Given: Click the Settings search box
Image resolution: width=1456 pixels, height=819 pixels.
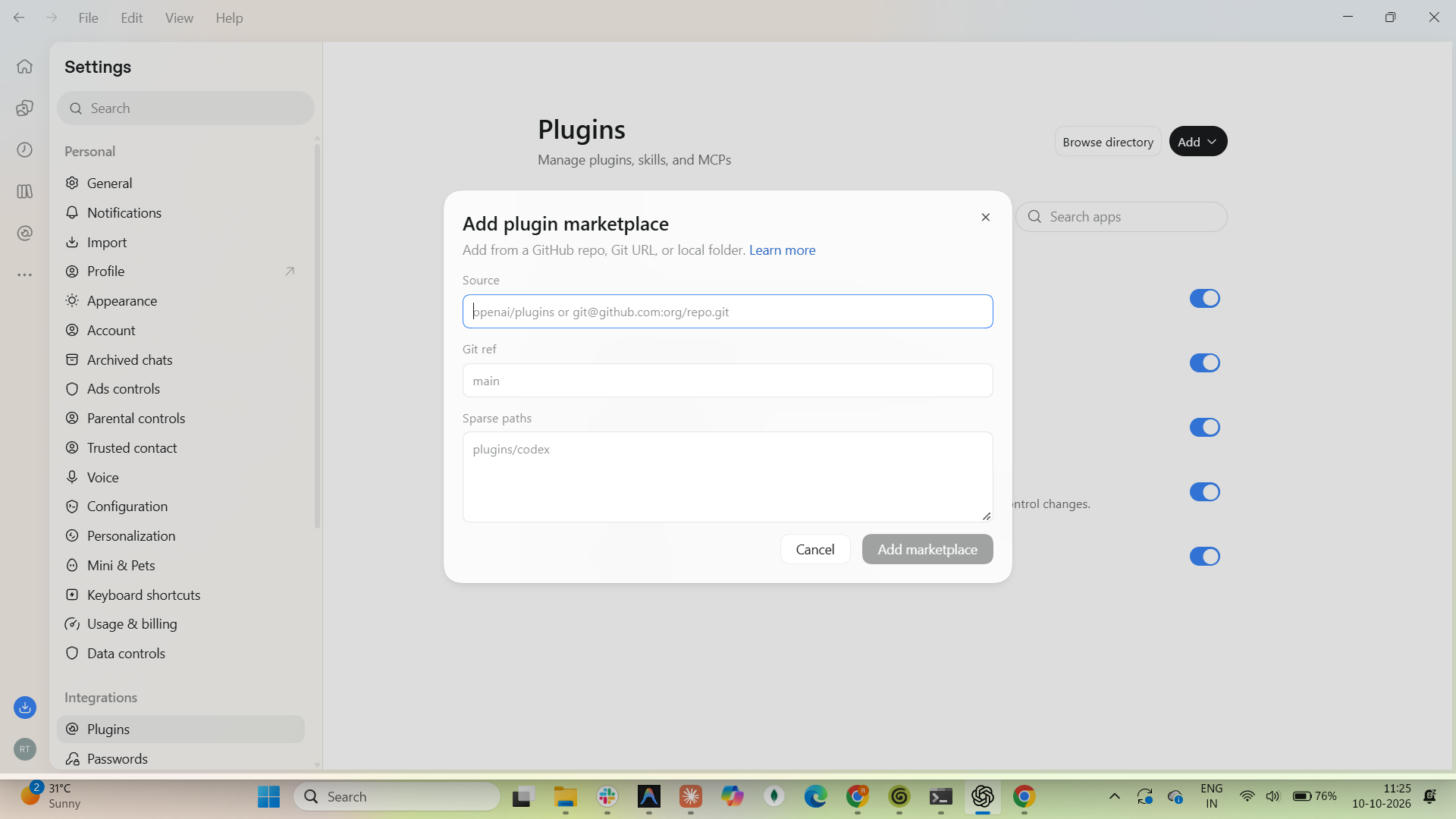Looking at the screenshot, I should (186, 108).
